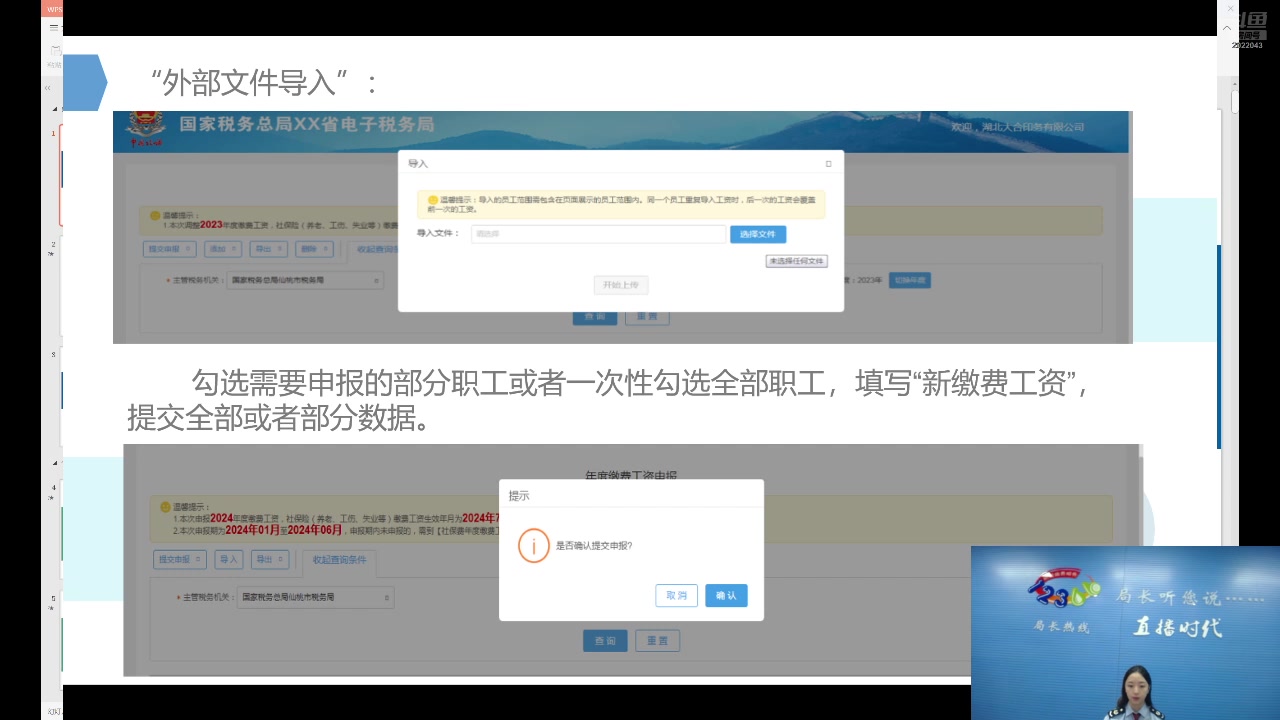
Task: Click the lower 导入 button
Action: pyautogui.click(x=230, y=559)
